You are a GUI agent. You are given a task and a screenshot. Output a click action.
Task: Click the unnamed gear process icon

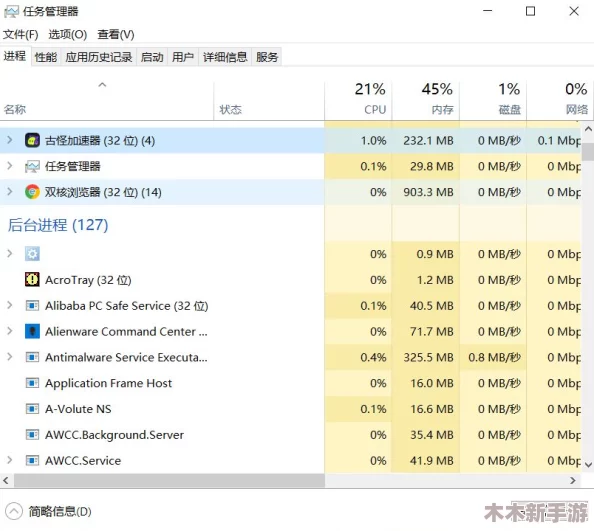[32, 254]
